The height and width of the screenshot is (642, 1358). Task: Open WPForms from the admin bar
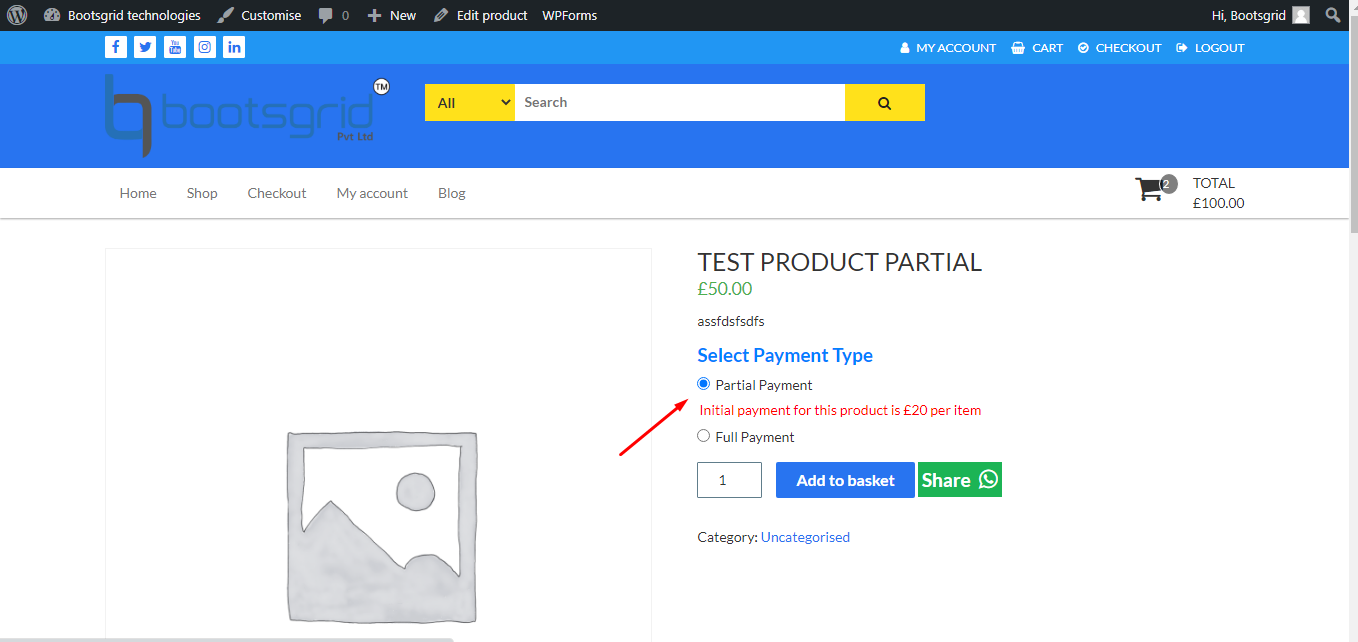point(569,15)
